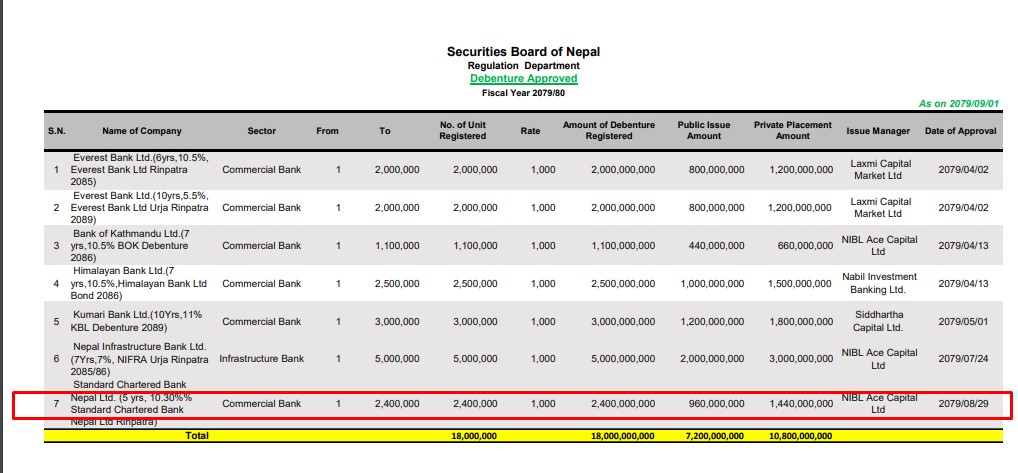Click the 18,000,000,000 total debenture amount

click(x=622, y=436)
